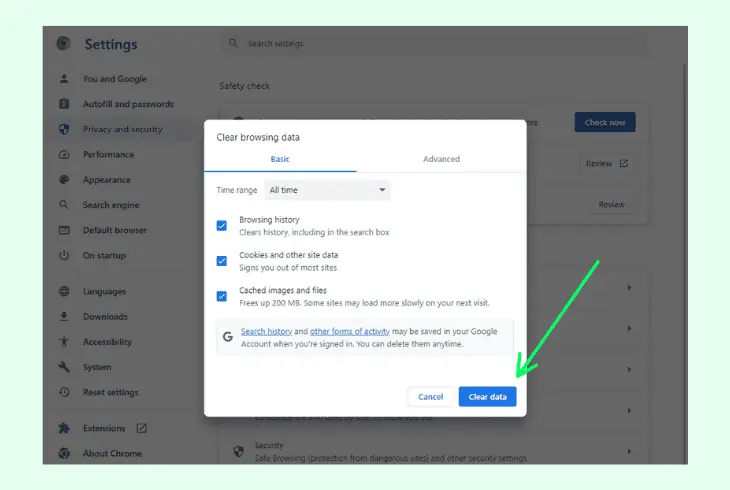Open Search engine settings section
Viewport: 730px width, 490px height.
(111, 205)
